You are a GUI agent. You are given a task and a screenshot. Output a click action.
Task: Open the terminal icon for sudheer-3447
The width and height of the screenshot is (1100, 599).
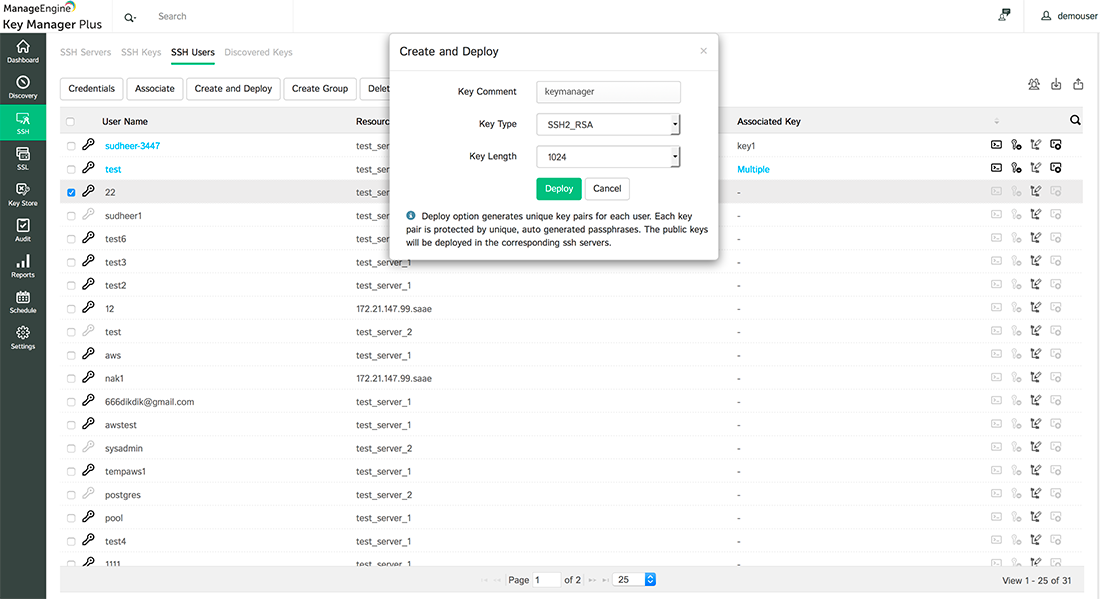[996, 146]
